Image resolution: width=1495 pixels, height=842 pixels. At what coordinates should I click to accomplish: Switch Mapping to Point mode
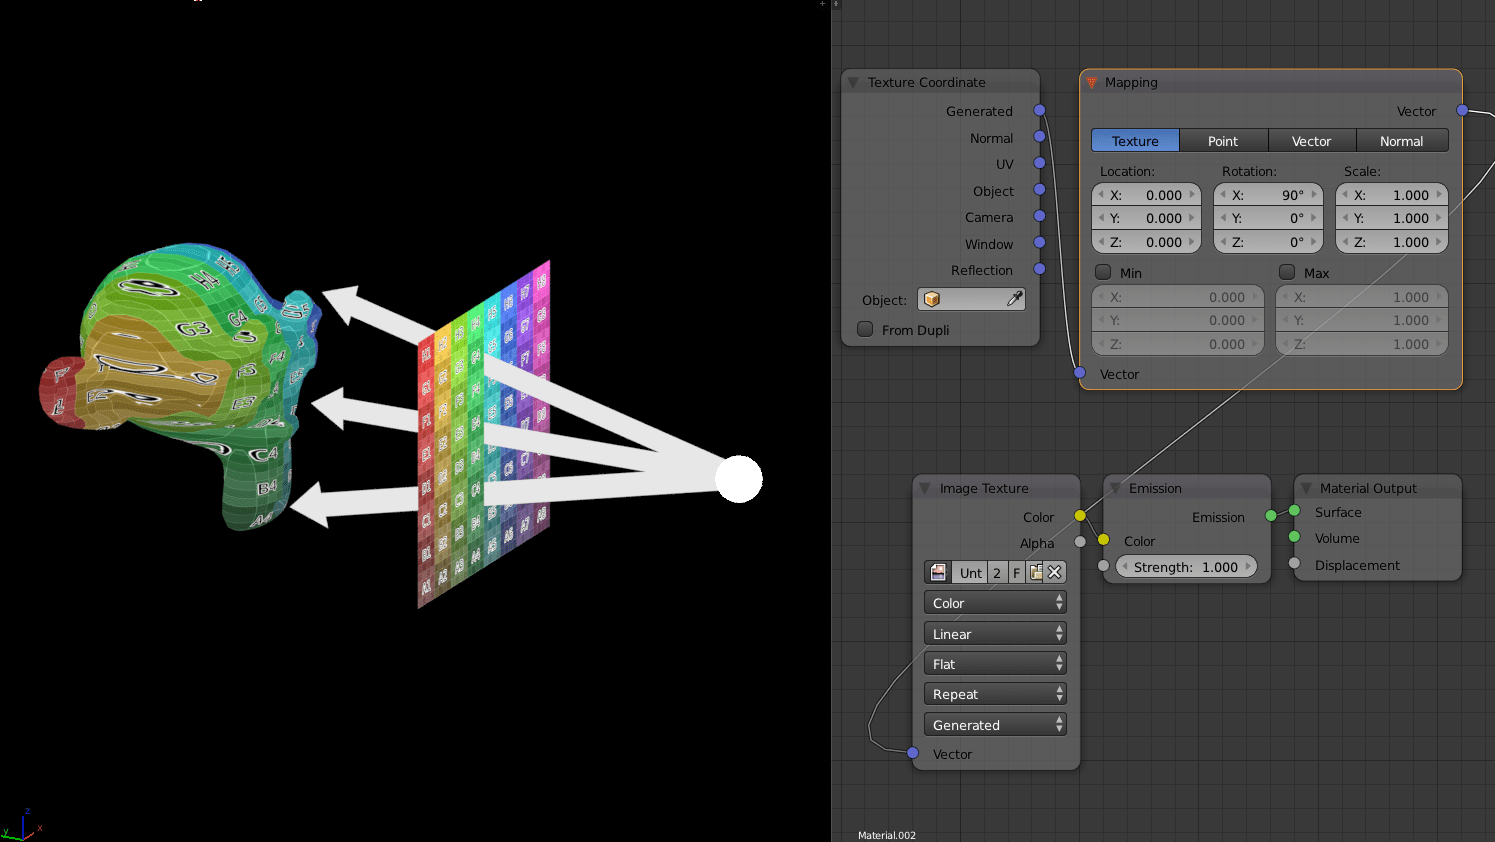[x=1223, y=140]
